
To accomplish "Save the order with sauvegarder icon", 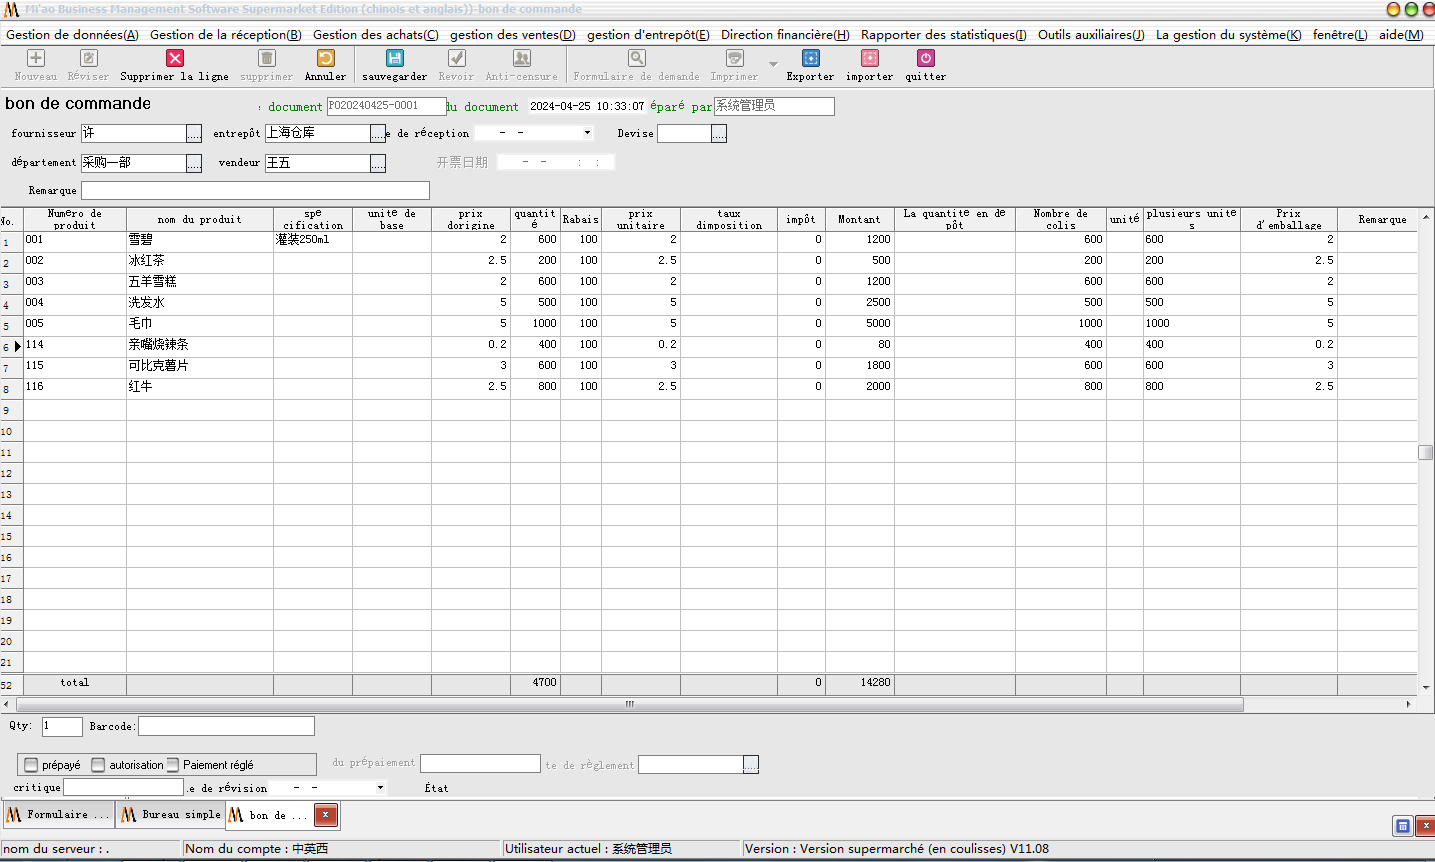I will click(394, 59).
